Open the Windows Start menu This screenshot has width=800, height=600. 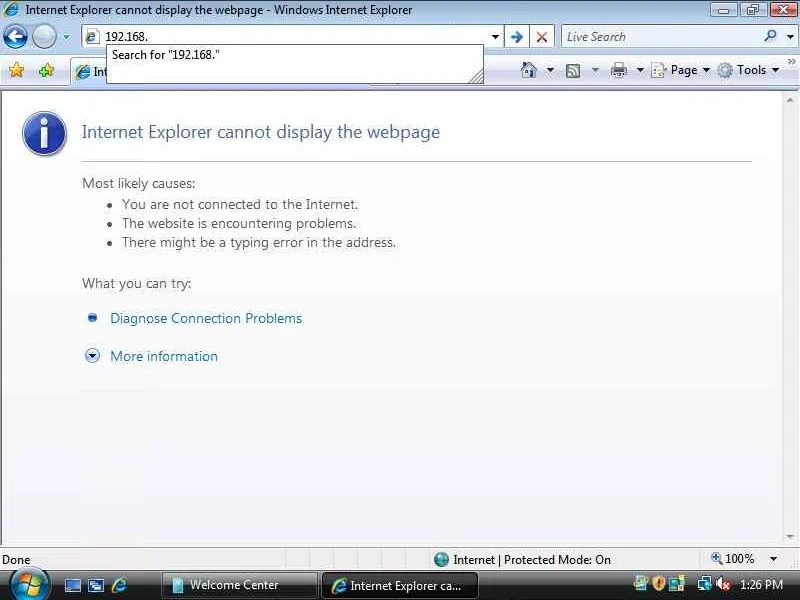29,585
